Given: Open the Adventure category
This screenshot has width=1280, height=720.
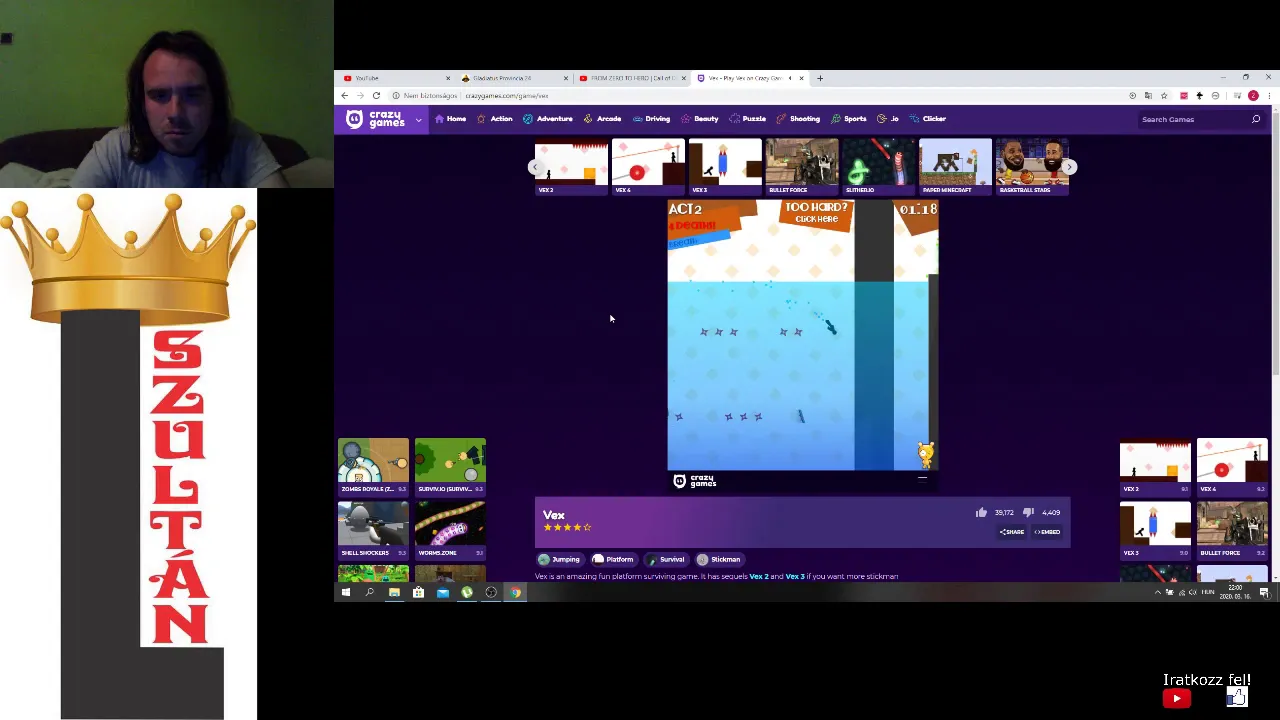Looking at the screenshot, I should (547, 119).
